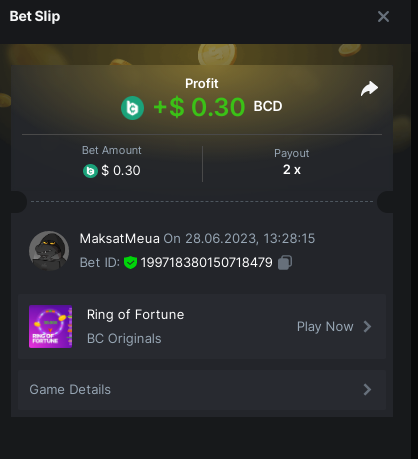The height and width of the screenshot is (459, 418).
Task: Click the green verified shield icon
Action: pos(130,263)
